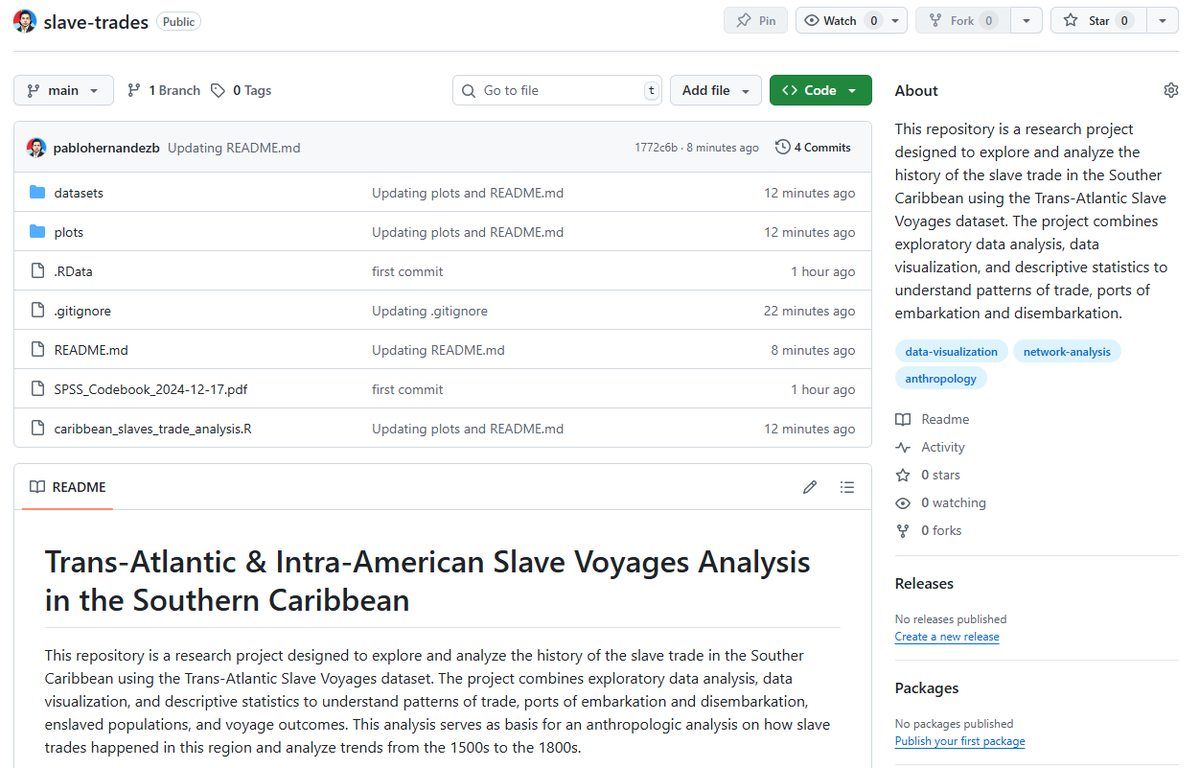Viewport: 1200px width, 768px height.
Task: Open the Activity link in About
Action: [x=943, y=447]
